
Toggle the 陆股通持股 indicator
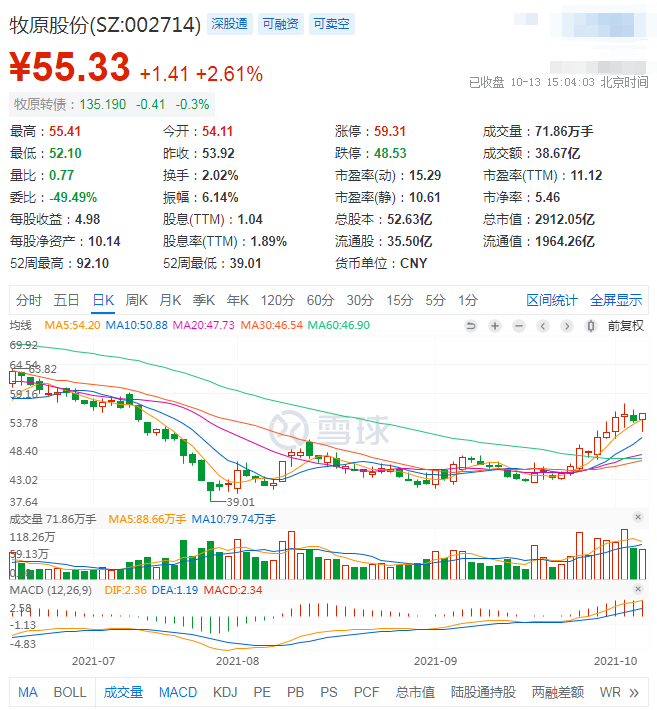click(x=483, y=693)
